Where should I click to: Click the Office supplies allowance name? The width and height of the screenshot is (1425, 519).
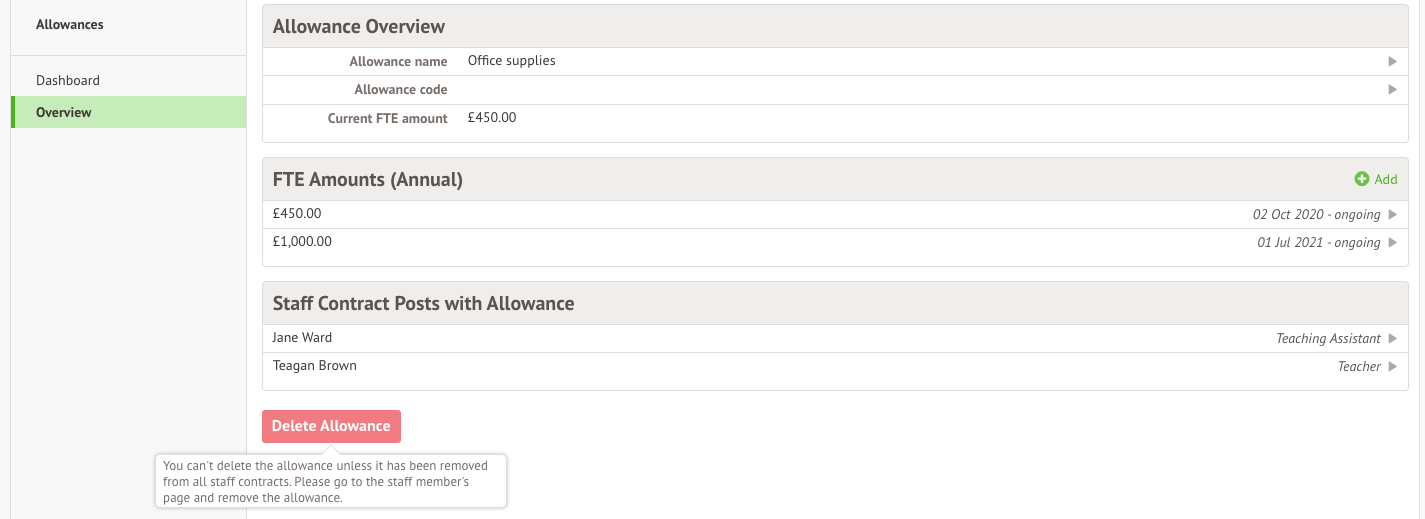(x=511, y=61)
